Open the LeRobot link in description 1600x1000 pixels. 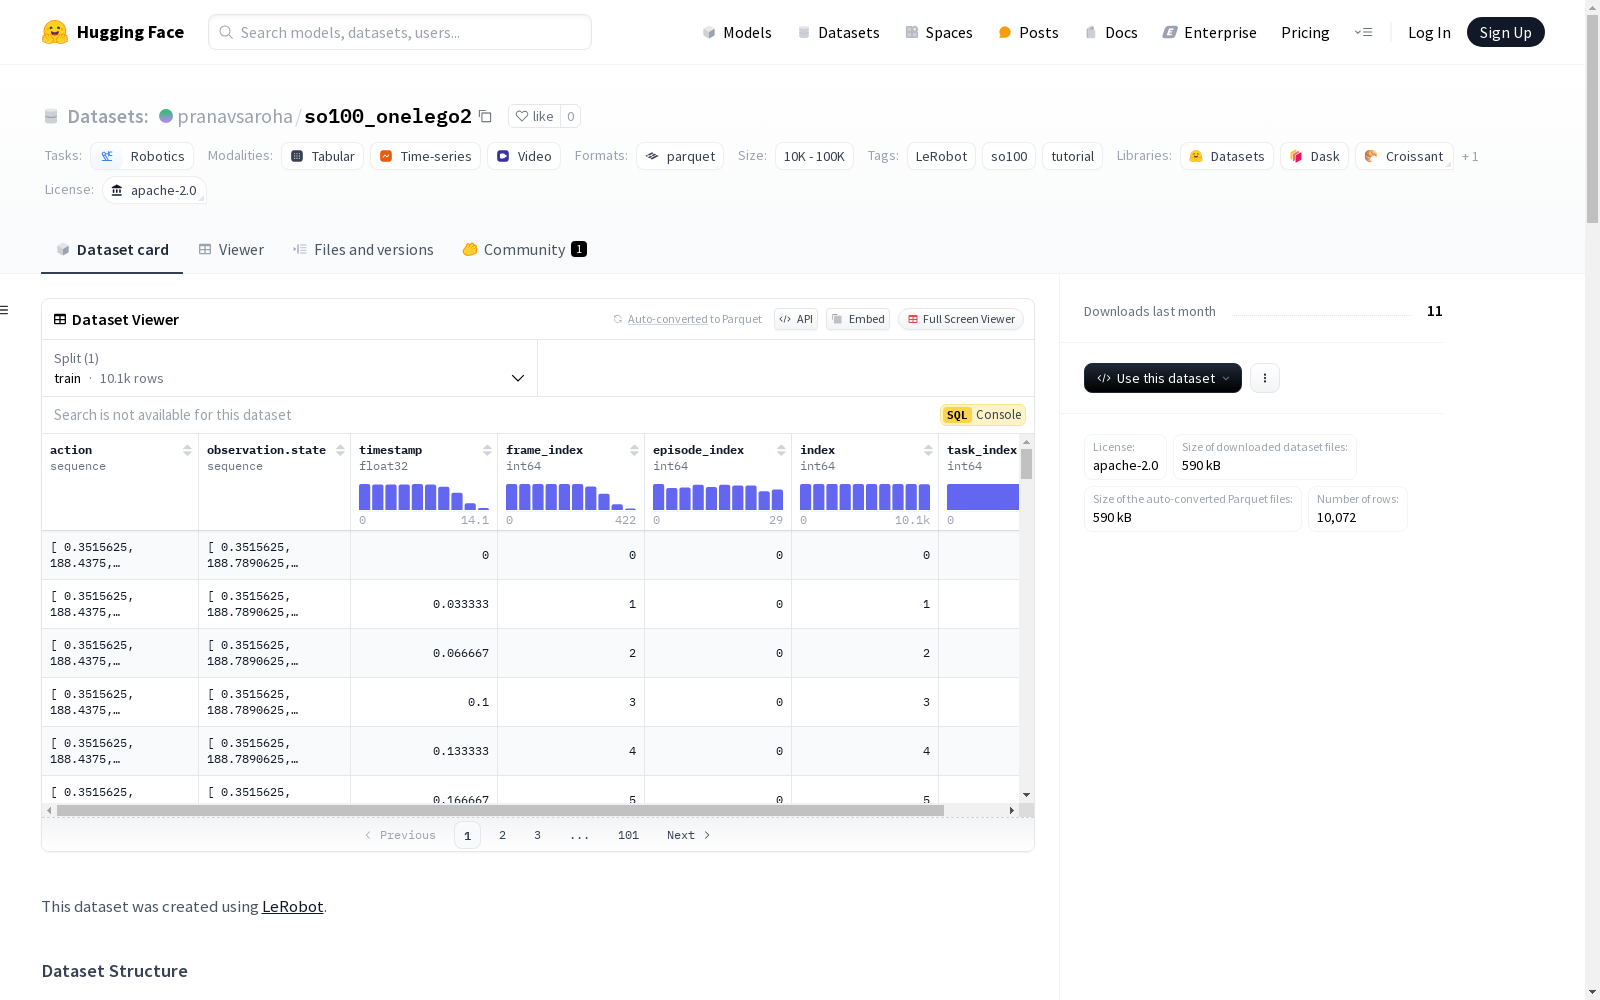tap(292, 906)
